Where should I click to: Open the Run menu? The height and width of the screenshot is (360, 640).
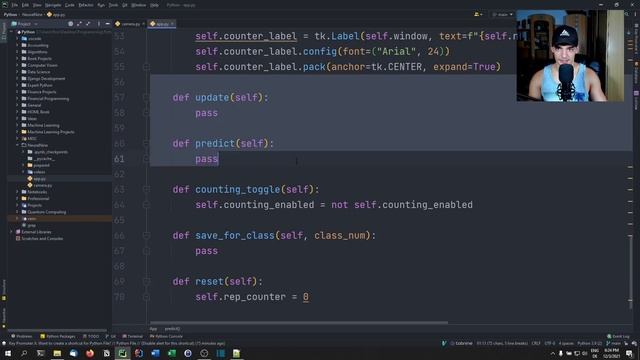coord(101,5)
